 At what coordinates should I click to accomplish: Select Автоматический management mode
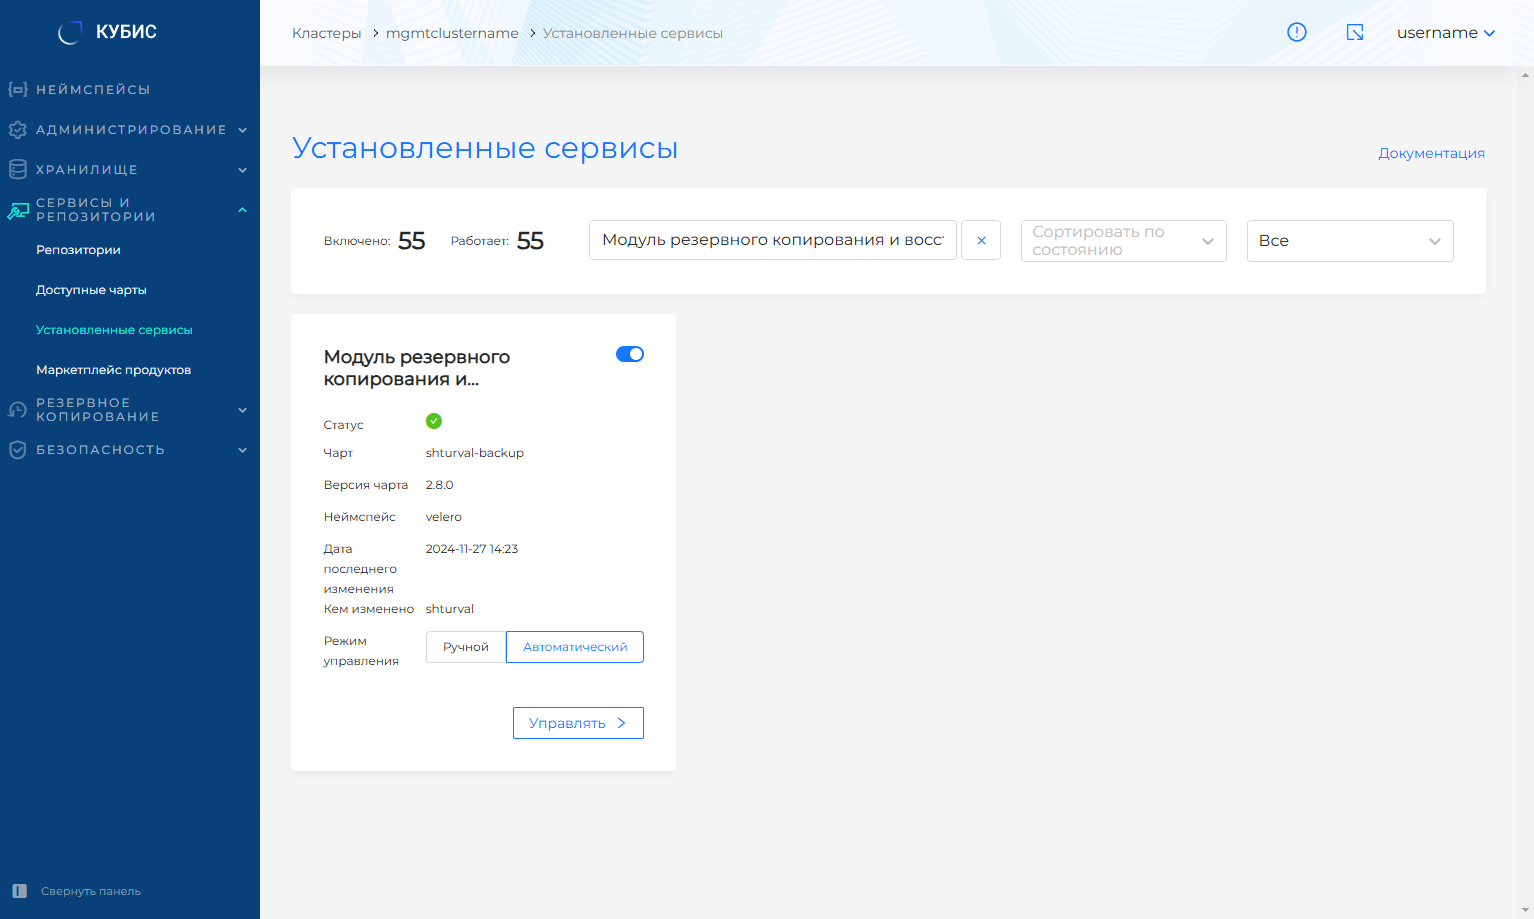[x=575, y=647]
